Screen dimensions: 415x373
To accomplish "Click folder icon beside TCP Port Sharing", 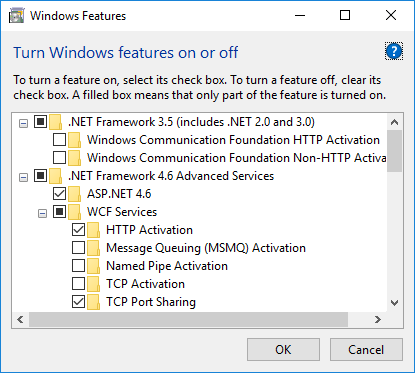I will point(94,302).
